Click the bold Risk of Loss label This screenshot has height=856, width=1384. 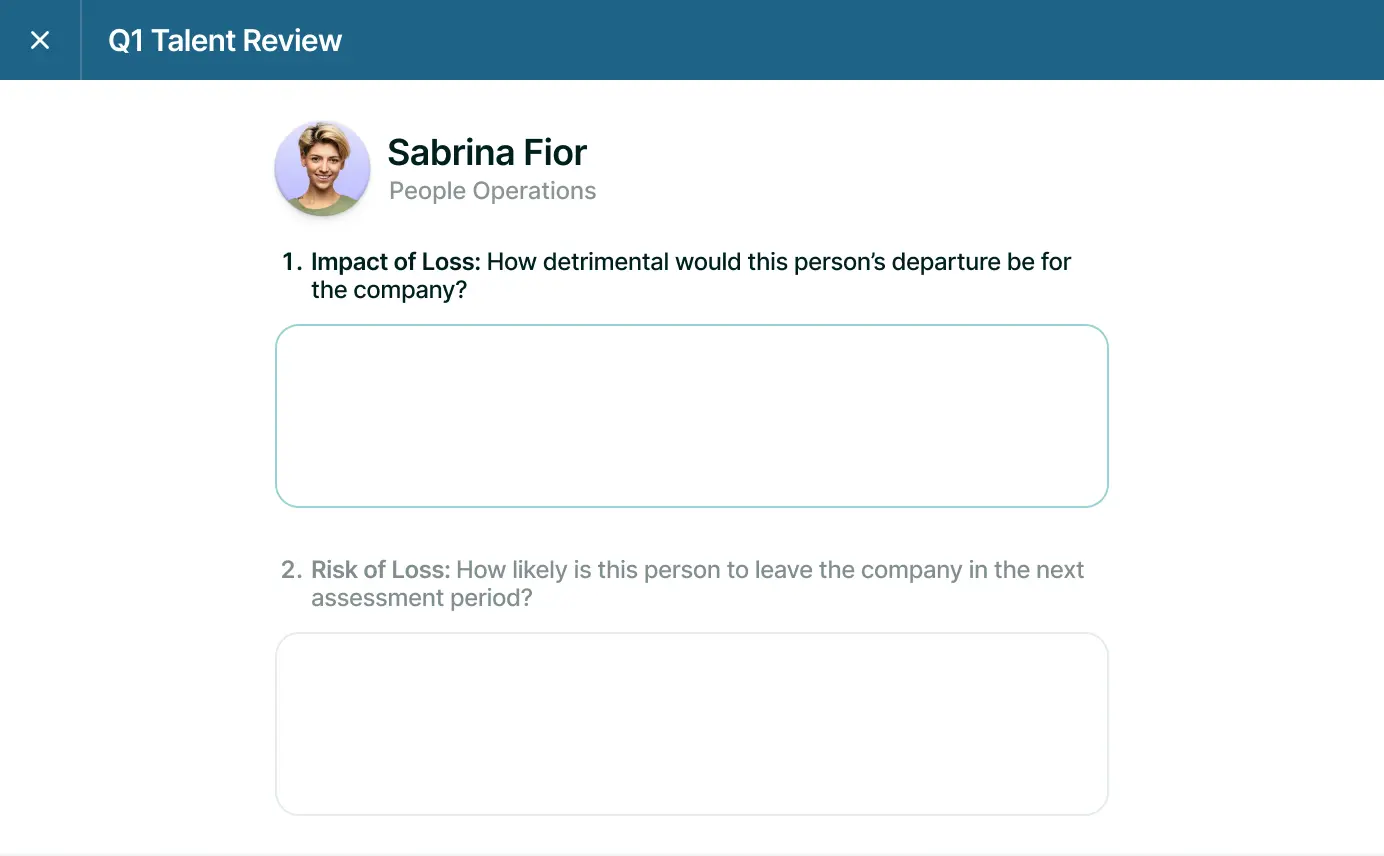(x=380, y=570)
